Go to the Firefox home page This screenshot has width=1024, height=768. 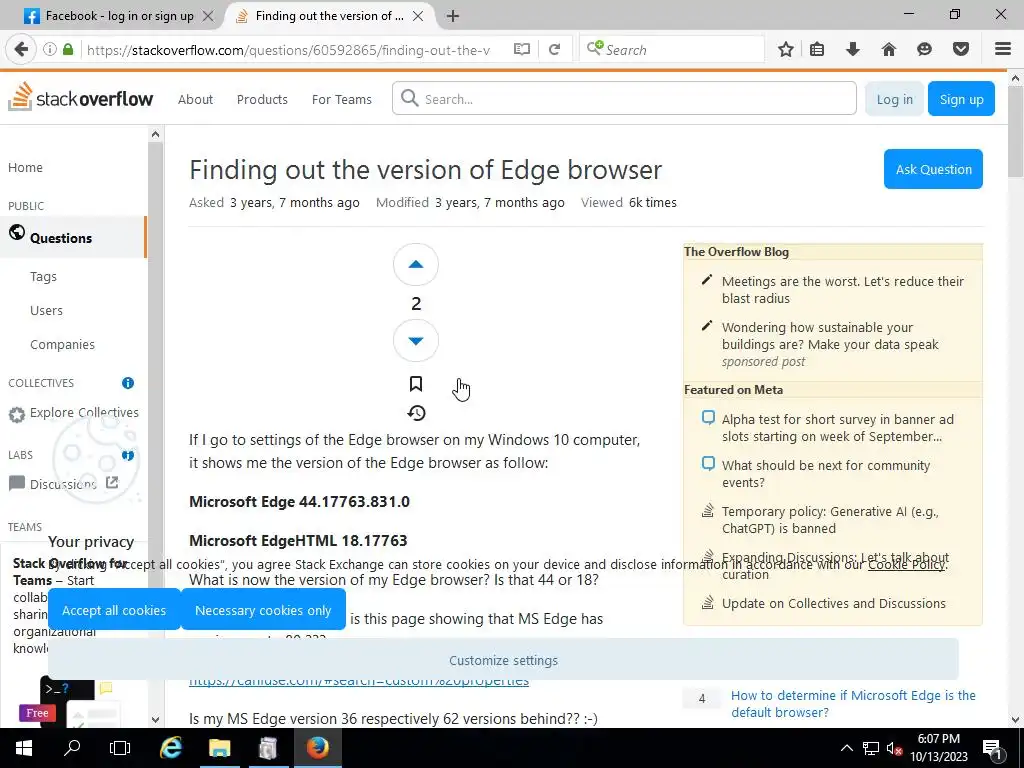(x=888, y=49)
